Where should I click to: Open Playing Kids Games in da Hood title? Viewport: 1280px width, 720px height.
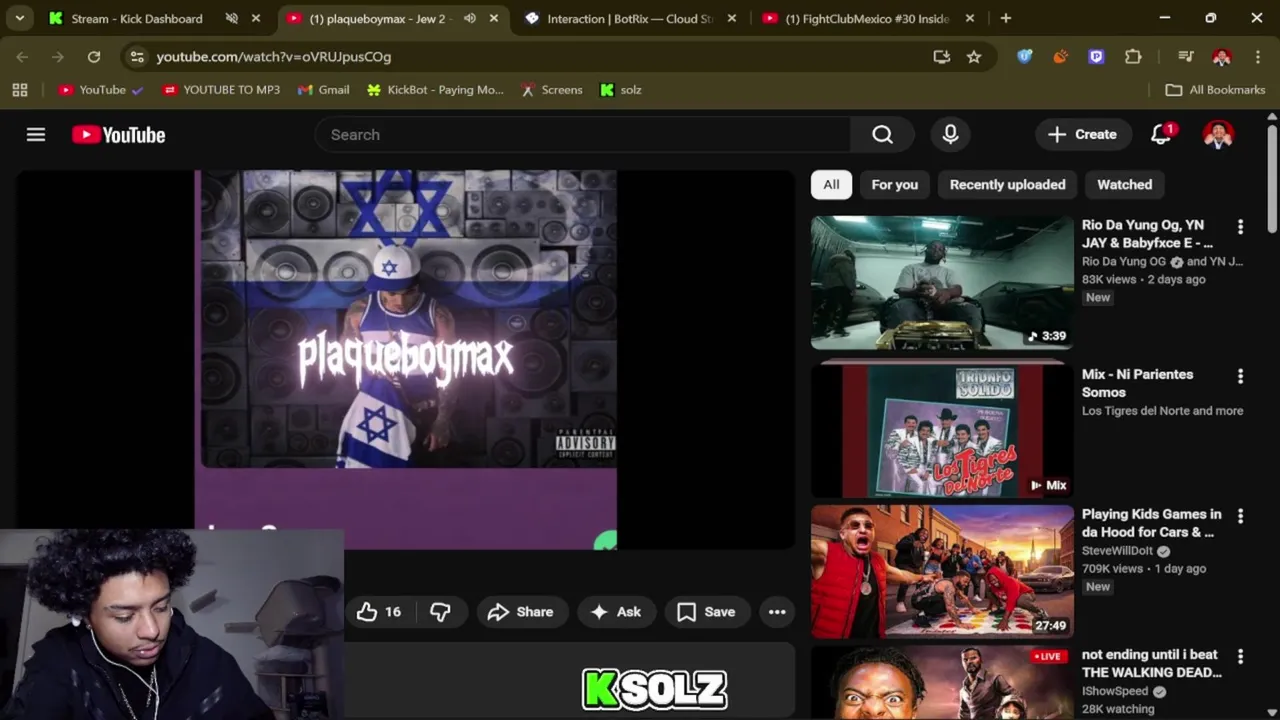point(1151,523)
